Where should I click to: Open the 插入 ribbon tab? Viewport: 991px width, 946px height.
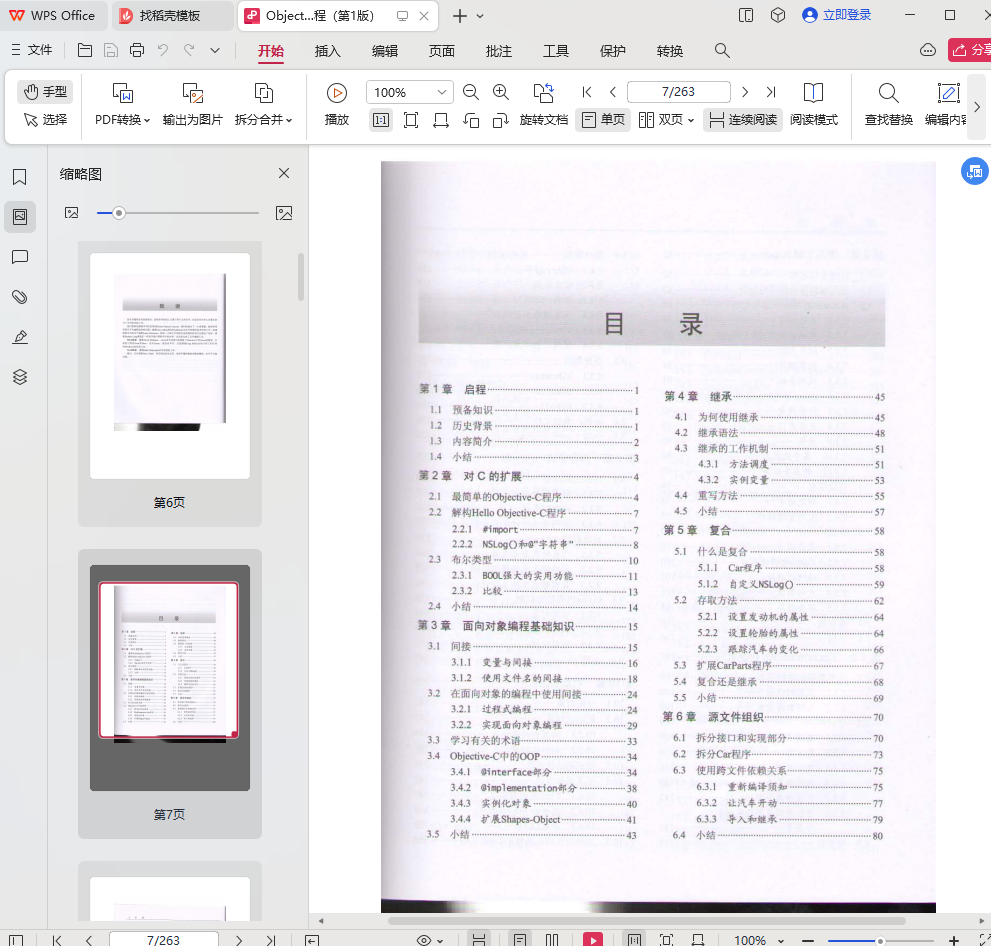point(327,51)
